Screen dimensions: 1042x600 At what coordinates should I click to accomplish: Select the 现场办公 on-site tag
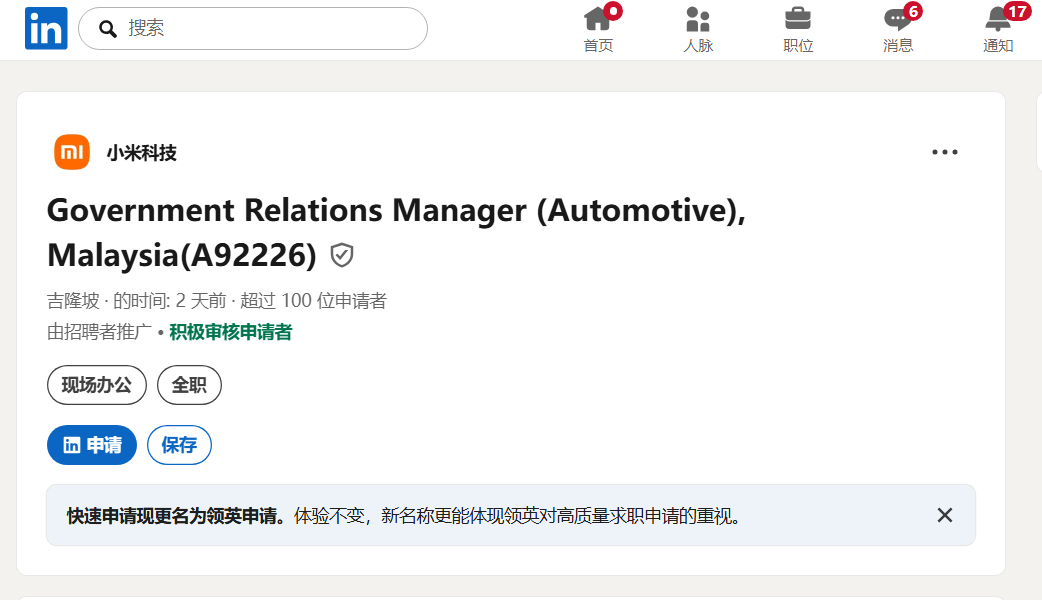click(x=97, y=385)
